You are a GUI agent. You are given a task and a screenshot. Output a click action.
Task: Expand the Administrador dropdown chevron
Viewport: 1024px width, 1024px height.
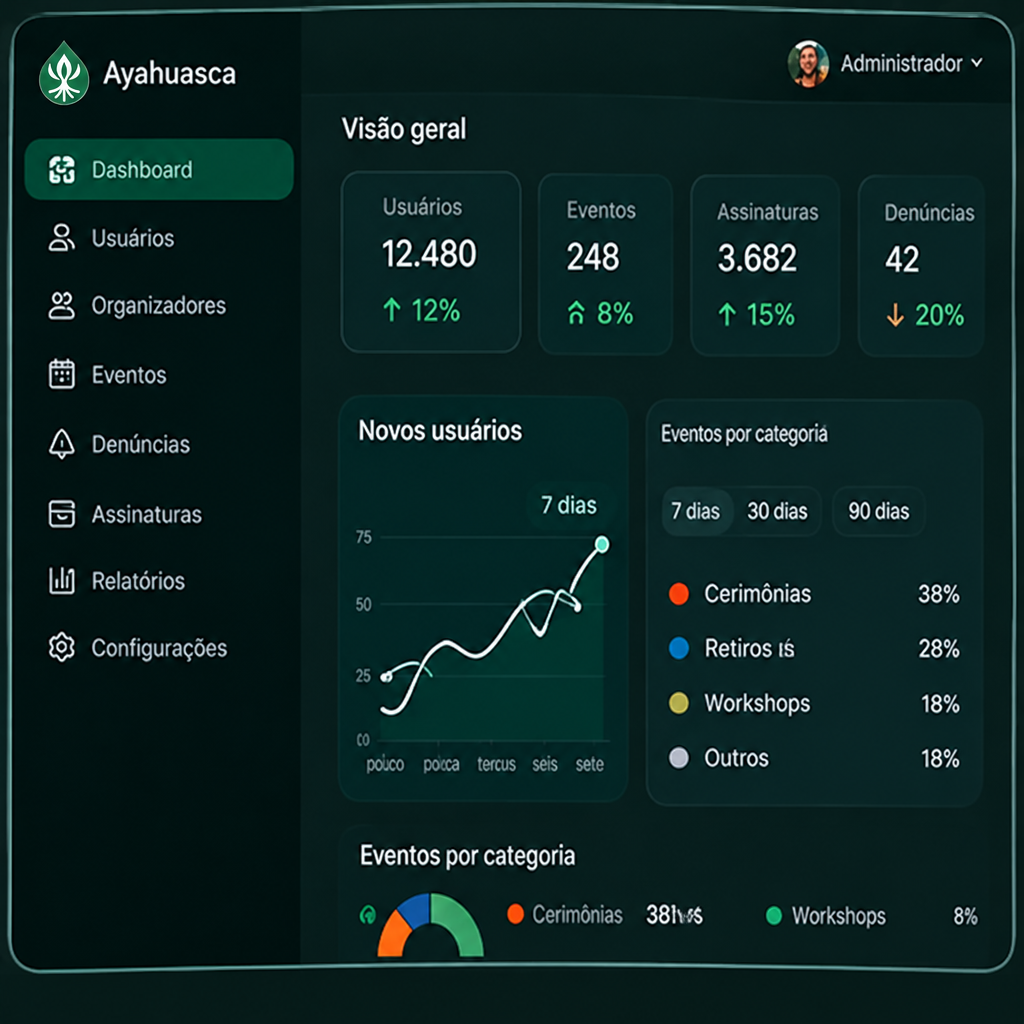tap(976, 63)
